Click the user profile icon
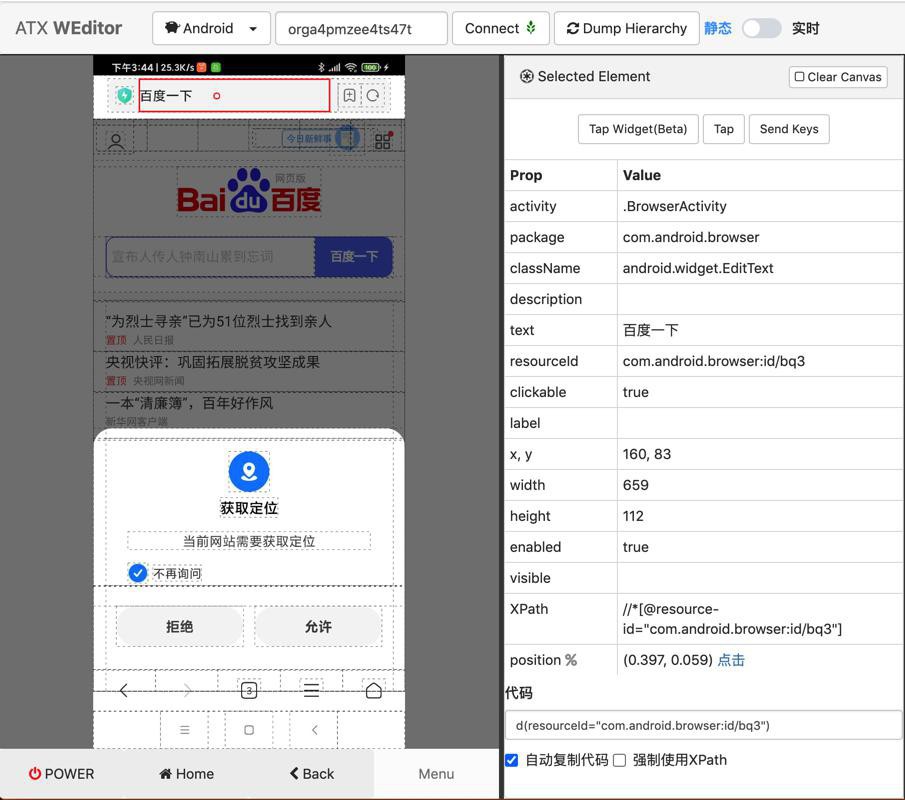The width and height of the screenshot is (905, 800). tap(116, 141)
